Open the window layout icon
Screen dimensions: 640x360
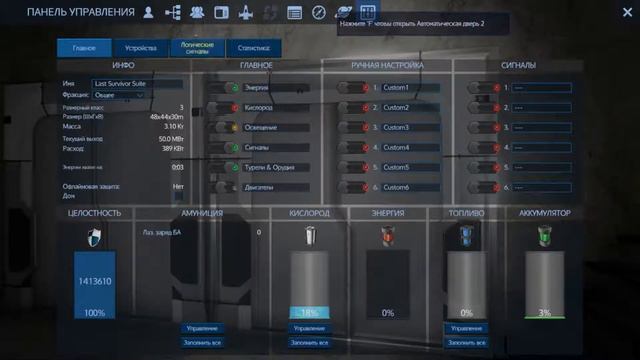tap(221, 13)
